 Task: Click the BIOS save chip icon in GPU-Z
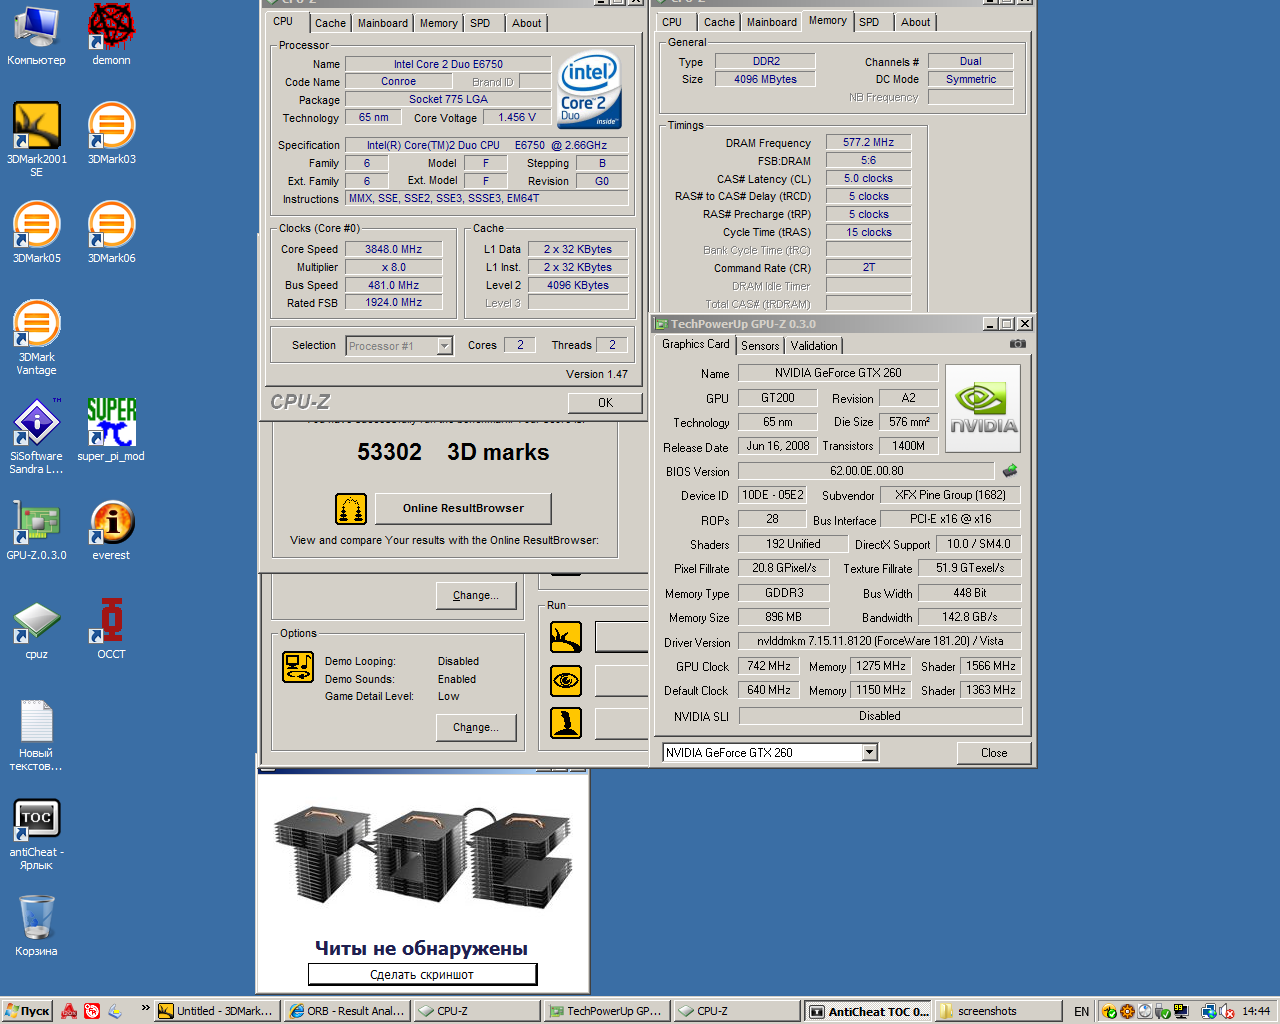(1010, 470)
